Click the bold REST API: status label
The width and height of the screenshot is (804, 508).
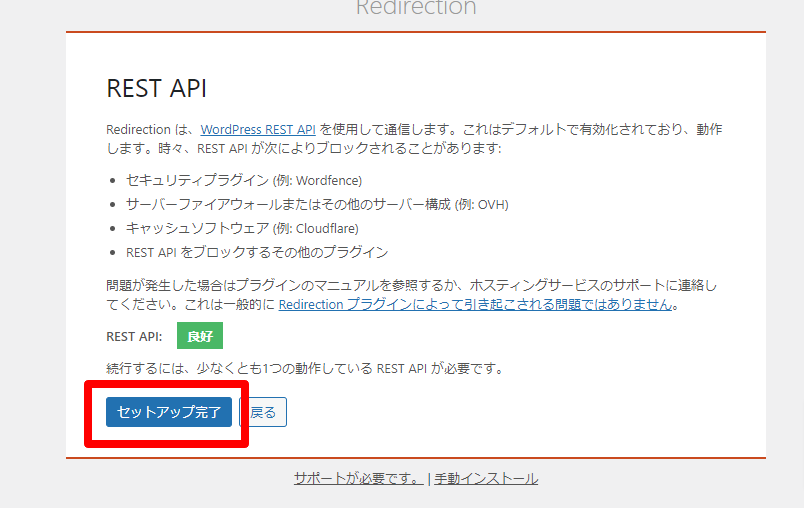134,336
